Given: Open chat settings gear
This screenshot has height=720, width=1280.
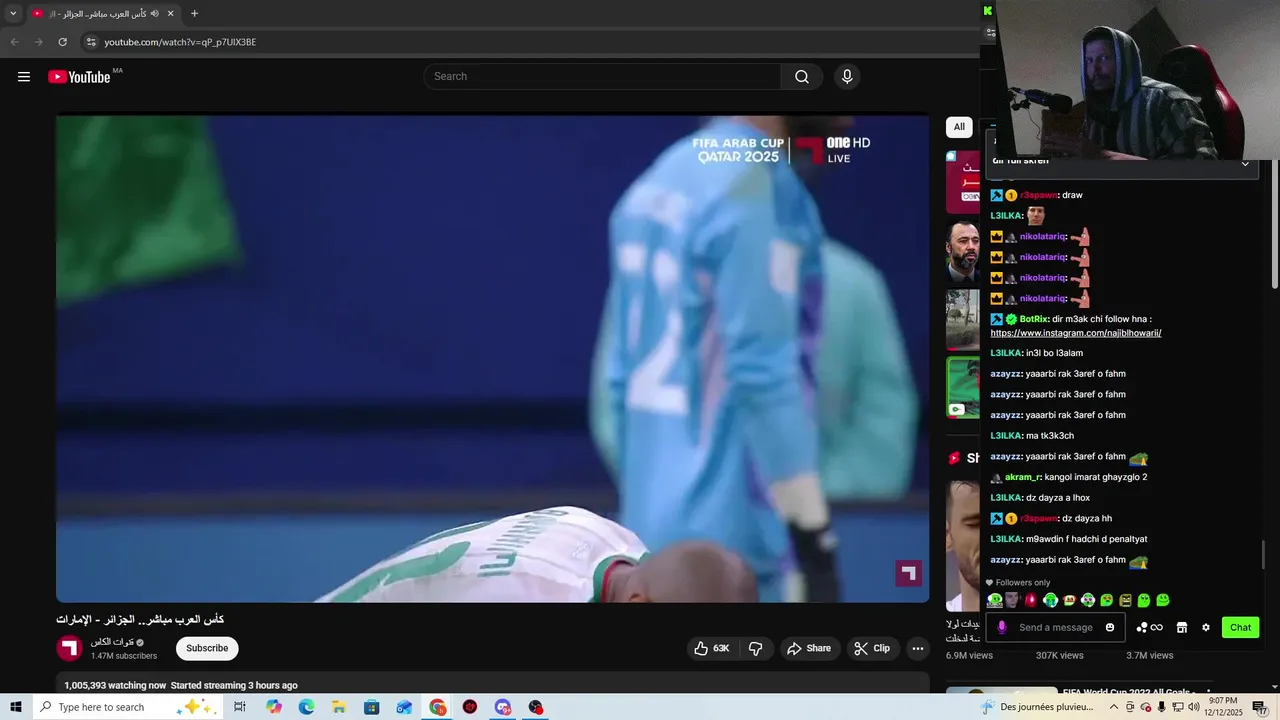Looking at the screenshot, I should point(1206,628).
